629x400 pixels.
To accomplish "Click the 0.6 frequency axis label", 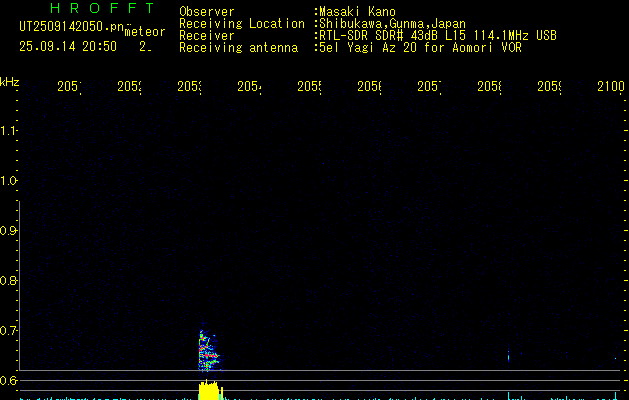I will [8, 380].
